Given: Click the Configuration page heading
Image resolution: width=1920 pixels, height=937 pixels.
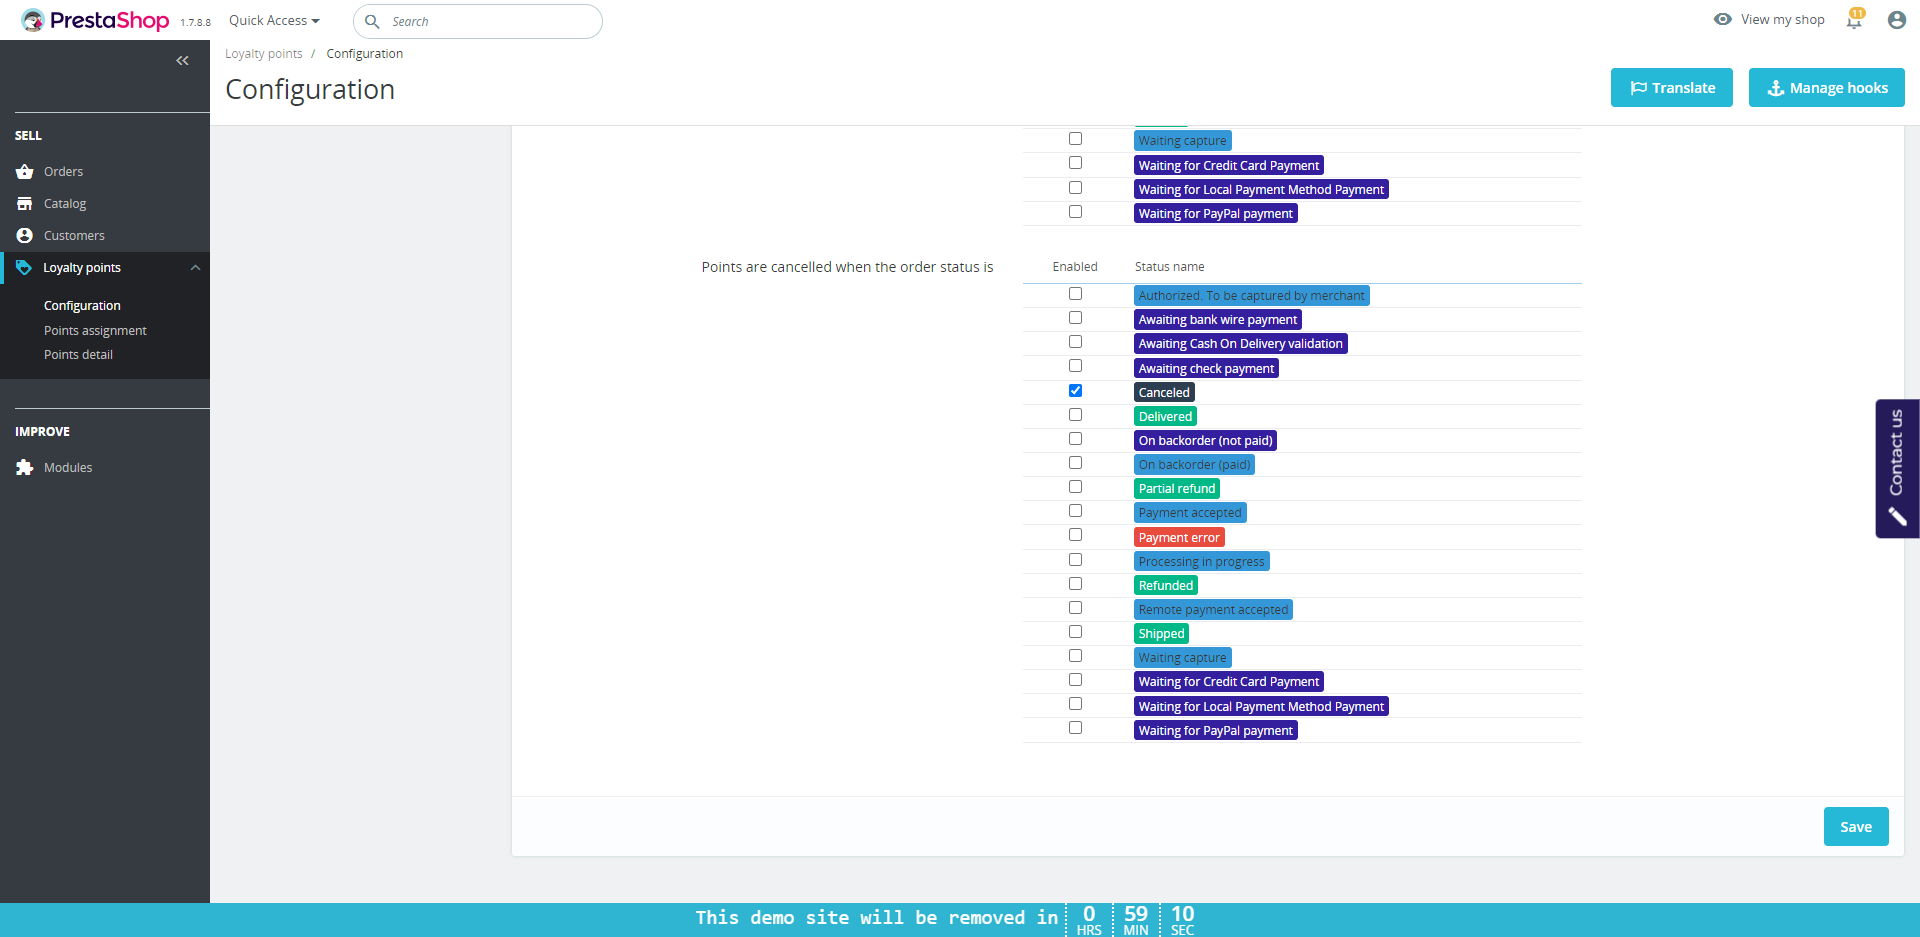Looking at the screenshot, I should pyautogui.click(x=310, y=90).
